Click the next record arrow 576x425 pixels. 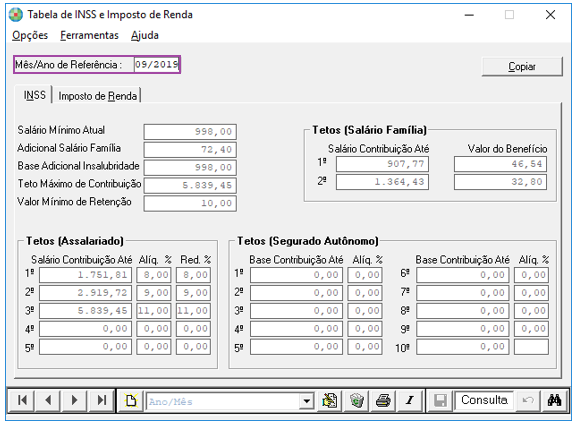[74, 400]
